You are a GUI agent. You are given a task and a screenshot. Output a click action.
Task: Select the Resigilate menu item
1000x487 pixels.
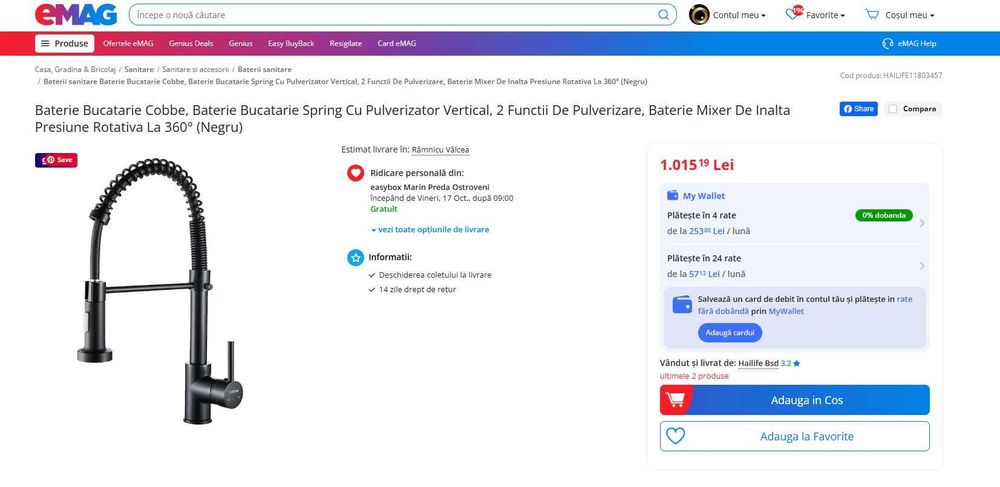tap(346, 44)
